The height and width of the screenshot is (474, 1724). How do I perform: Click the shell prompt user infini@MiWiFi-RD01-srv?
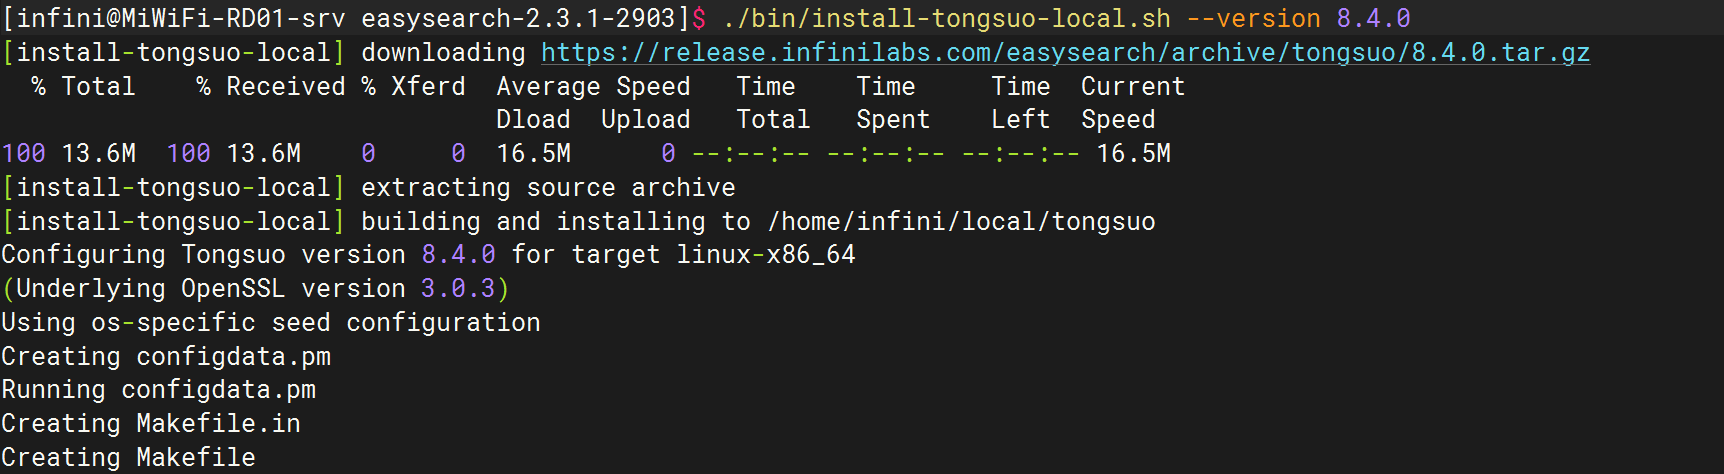(181, 18)
